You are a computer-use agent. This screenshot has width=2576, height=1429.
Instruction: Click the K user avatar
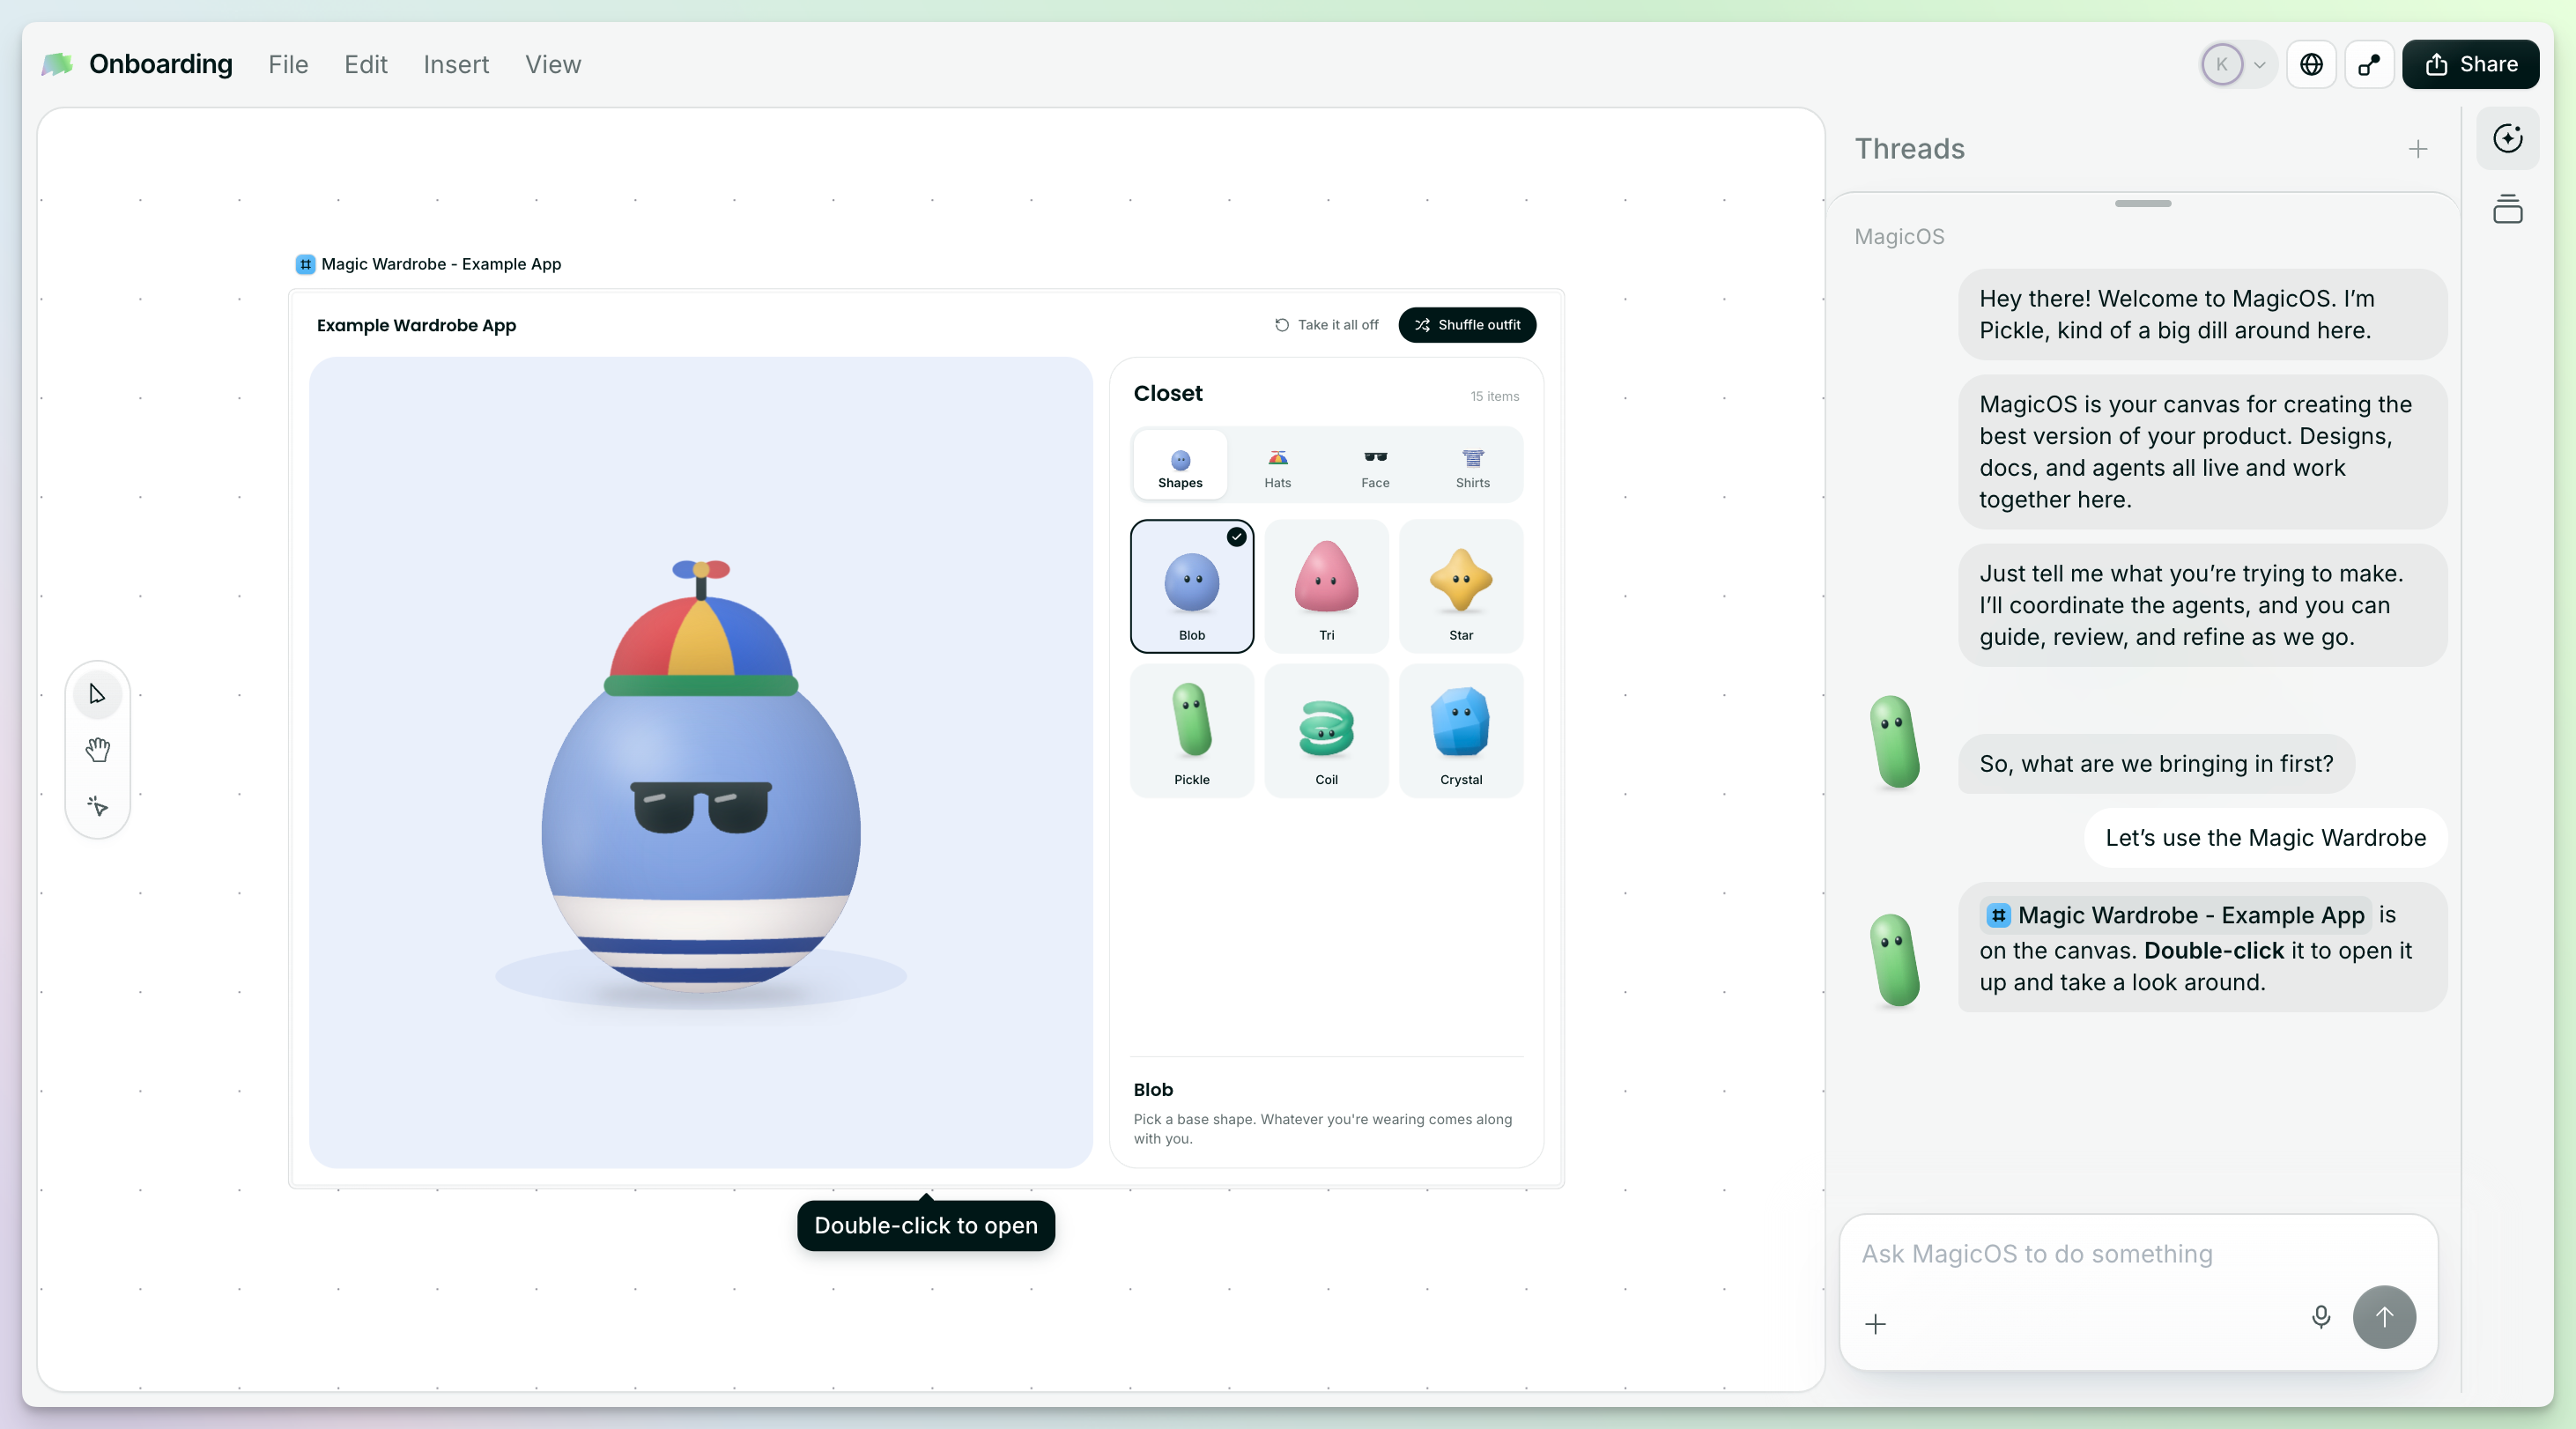(x=2222, y=65)
